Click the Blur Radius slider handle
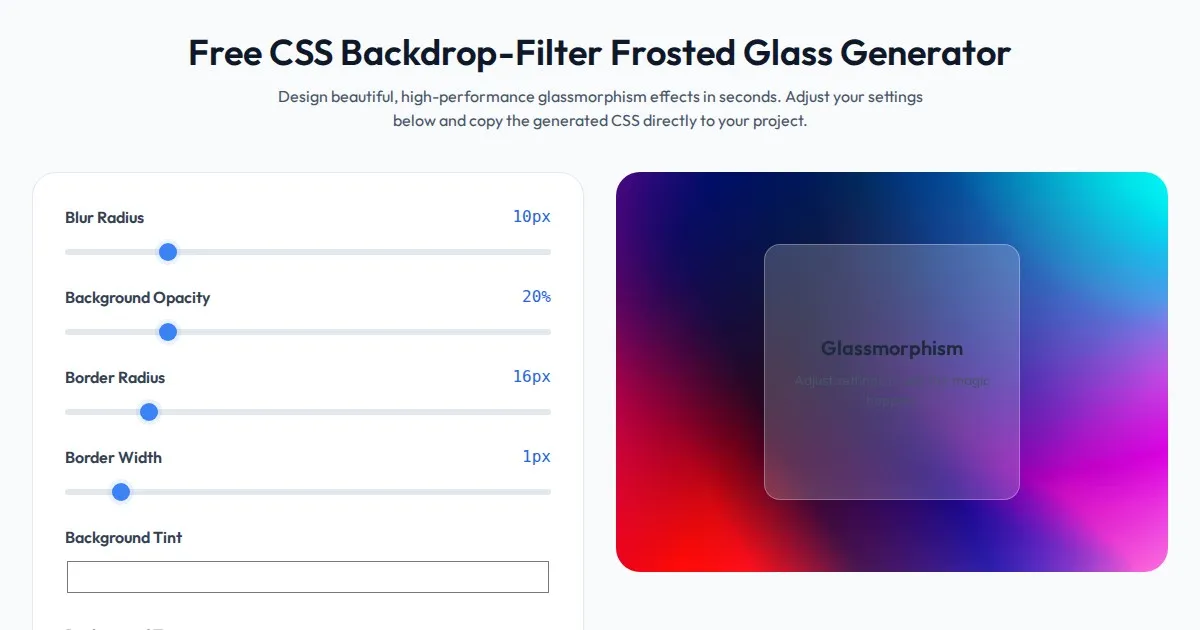 coord(168,252)
